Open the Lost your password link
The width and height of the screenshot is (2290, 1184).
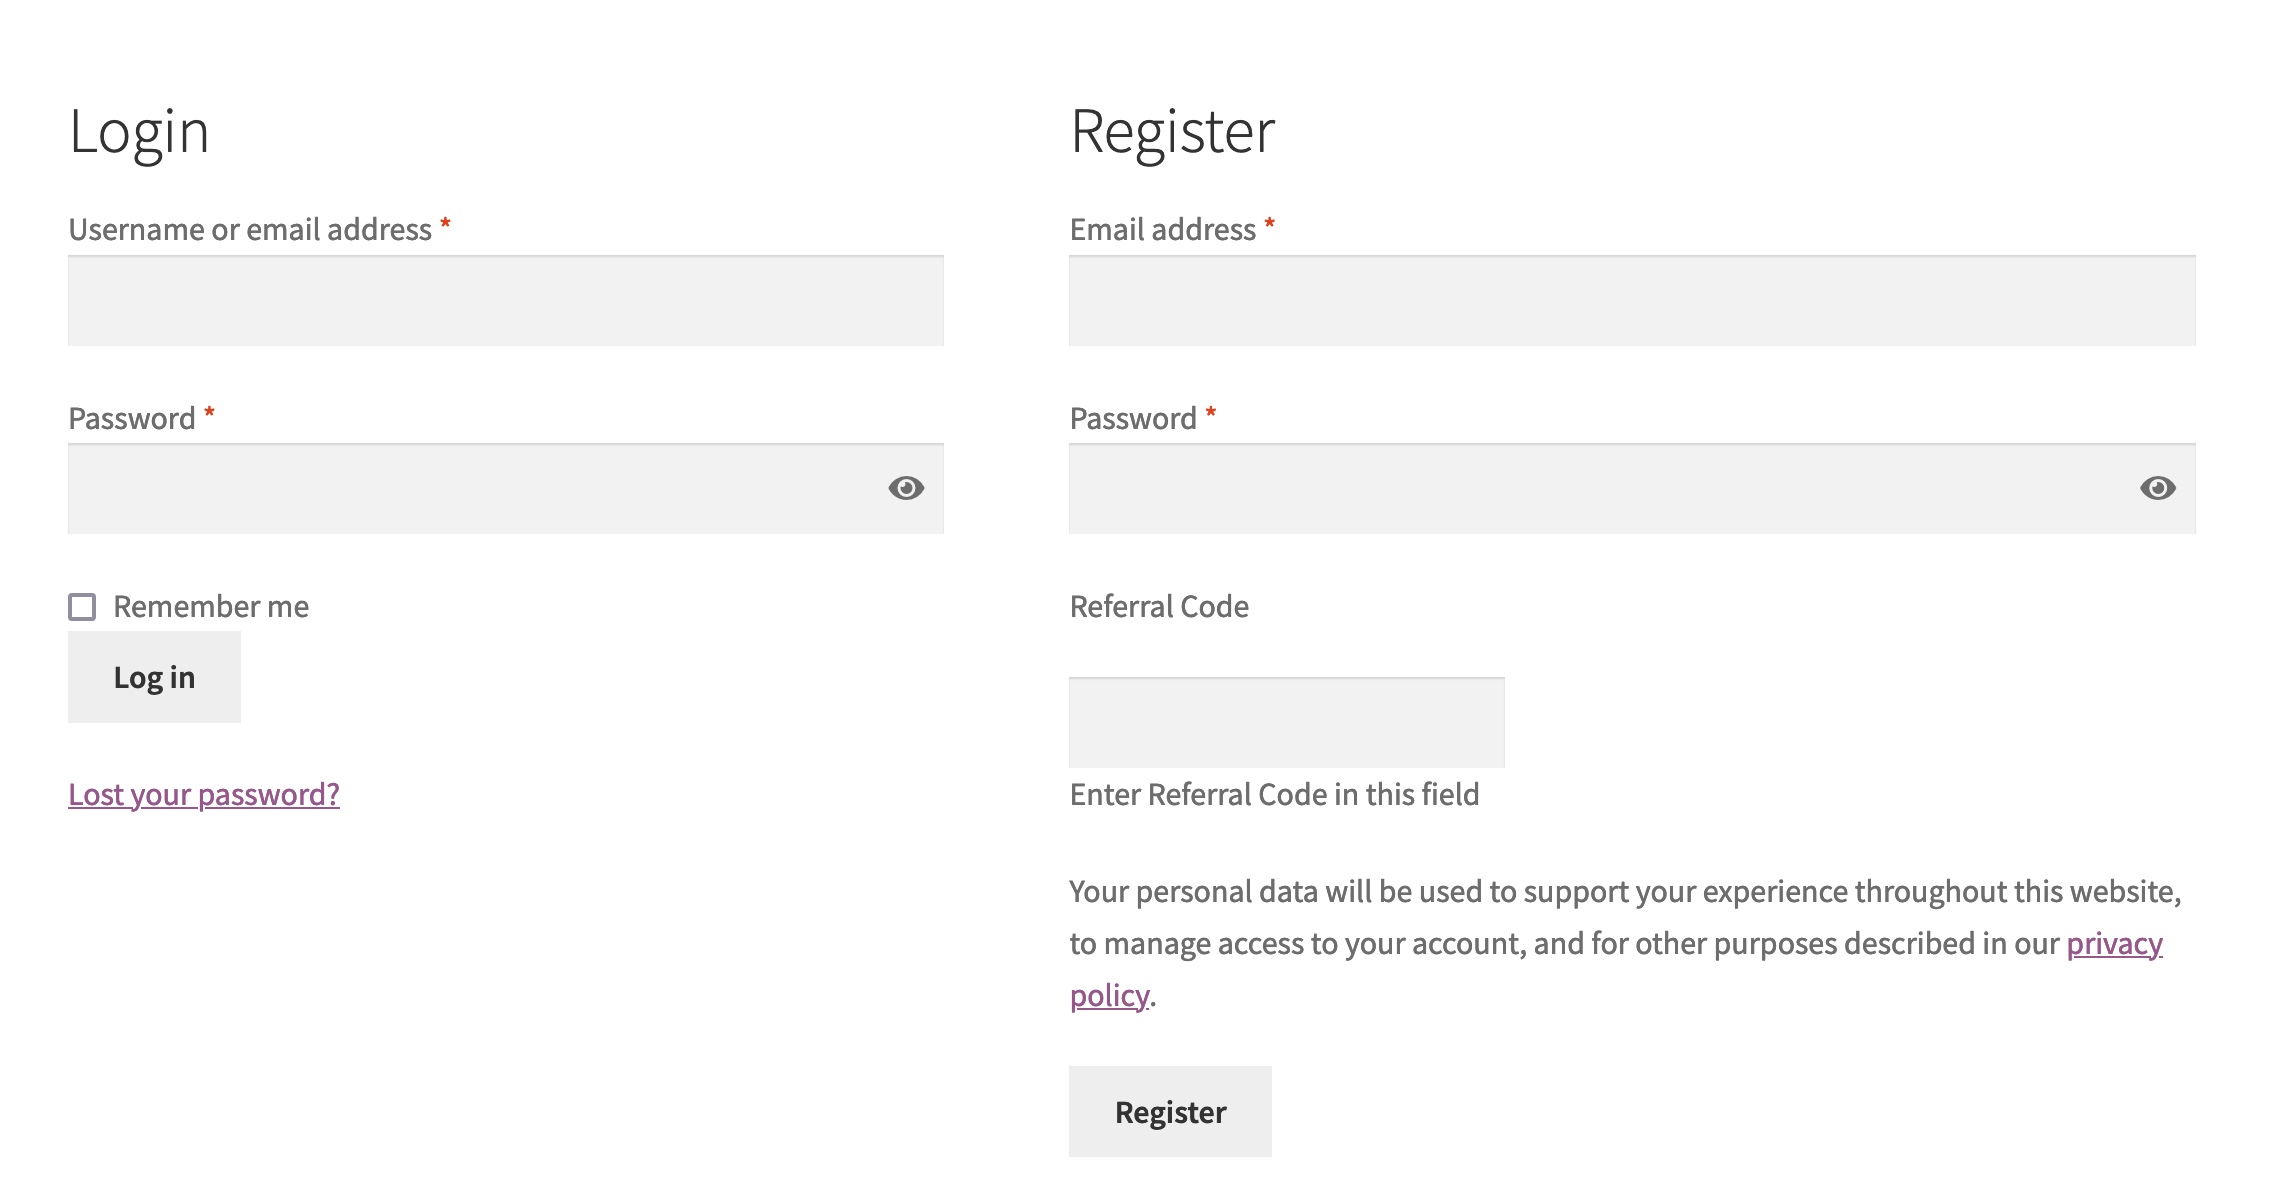tap(203, 794)
